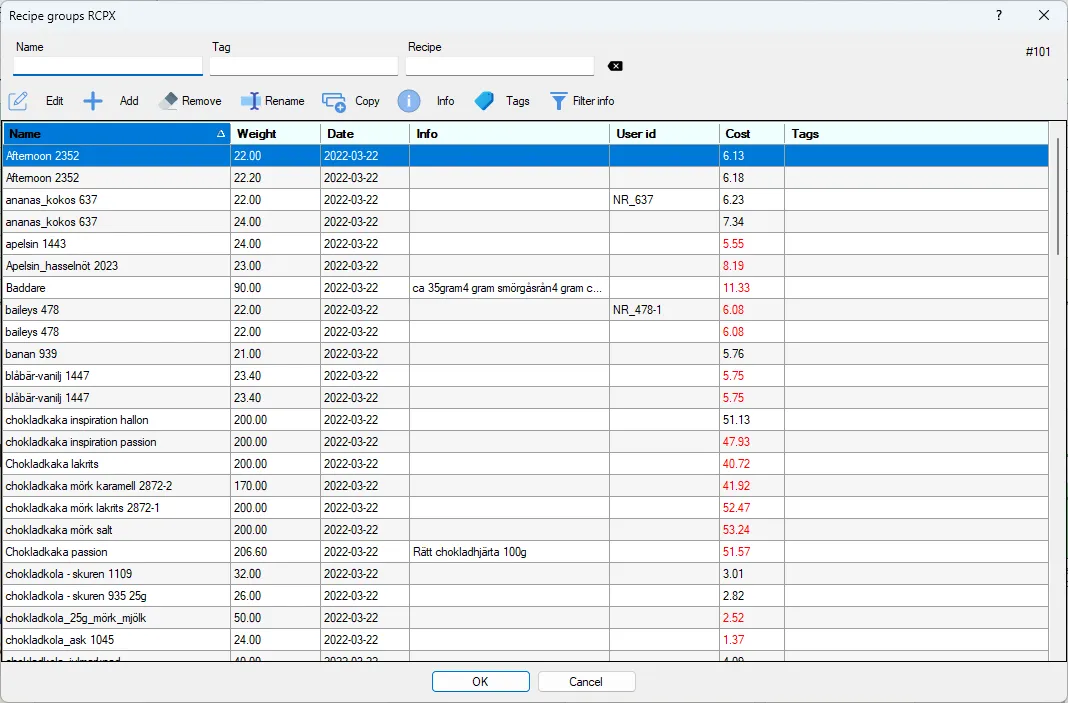This screenshot has height=703, width=1068.
Task: Select the apelsin 1443 row
Action: 525,243
